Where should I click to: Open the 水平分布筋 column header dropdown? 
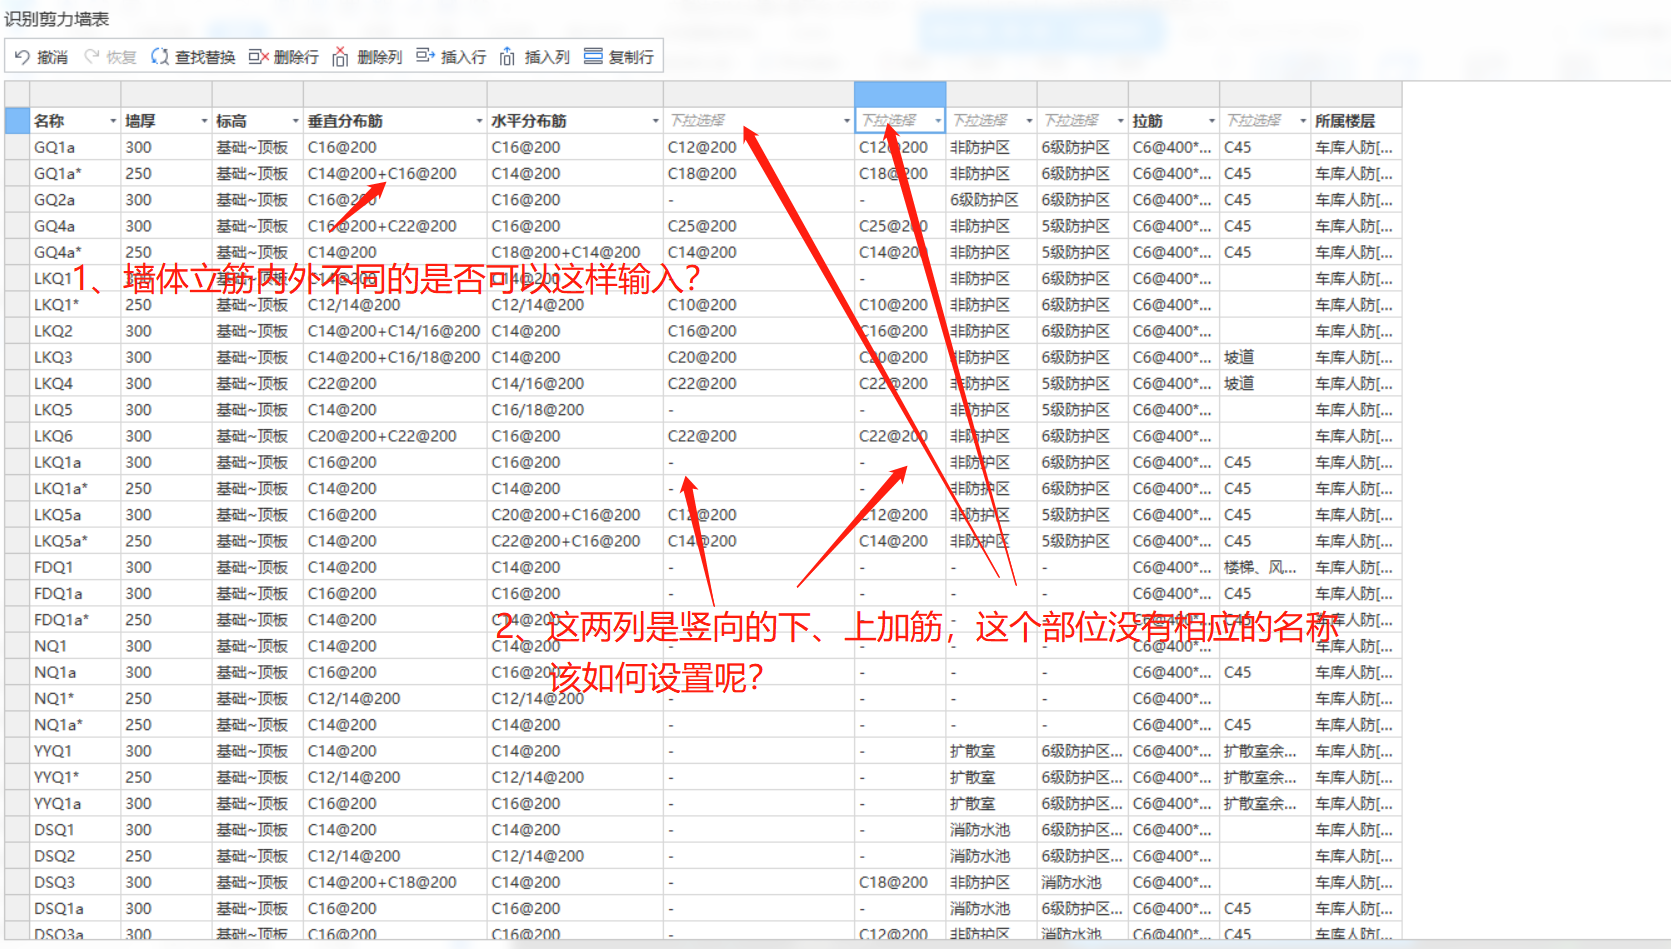[x=655, y=121]
